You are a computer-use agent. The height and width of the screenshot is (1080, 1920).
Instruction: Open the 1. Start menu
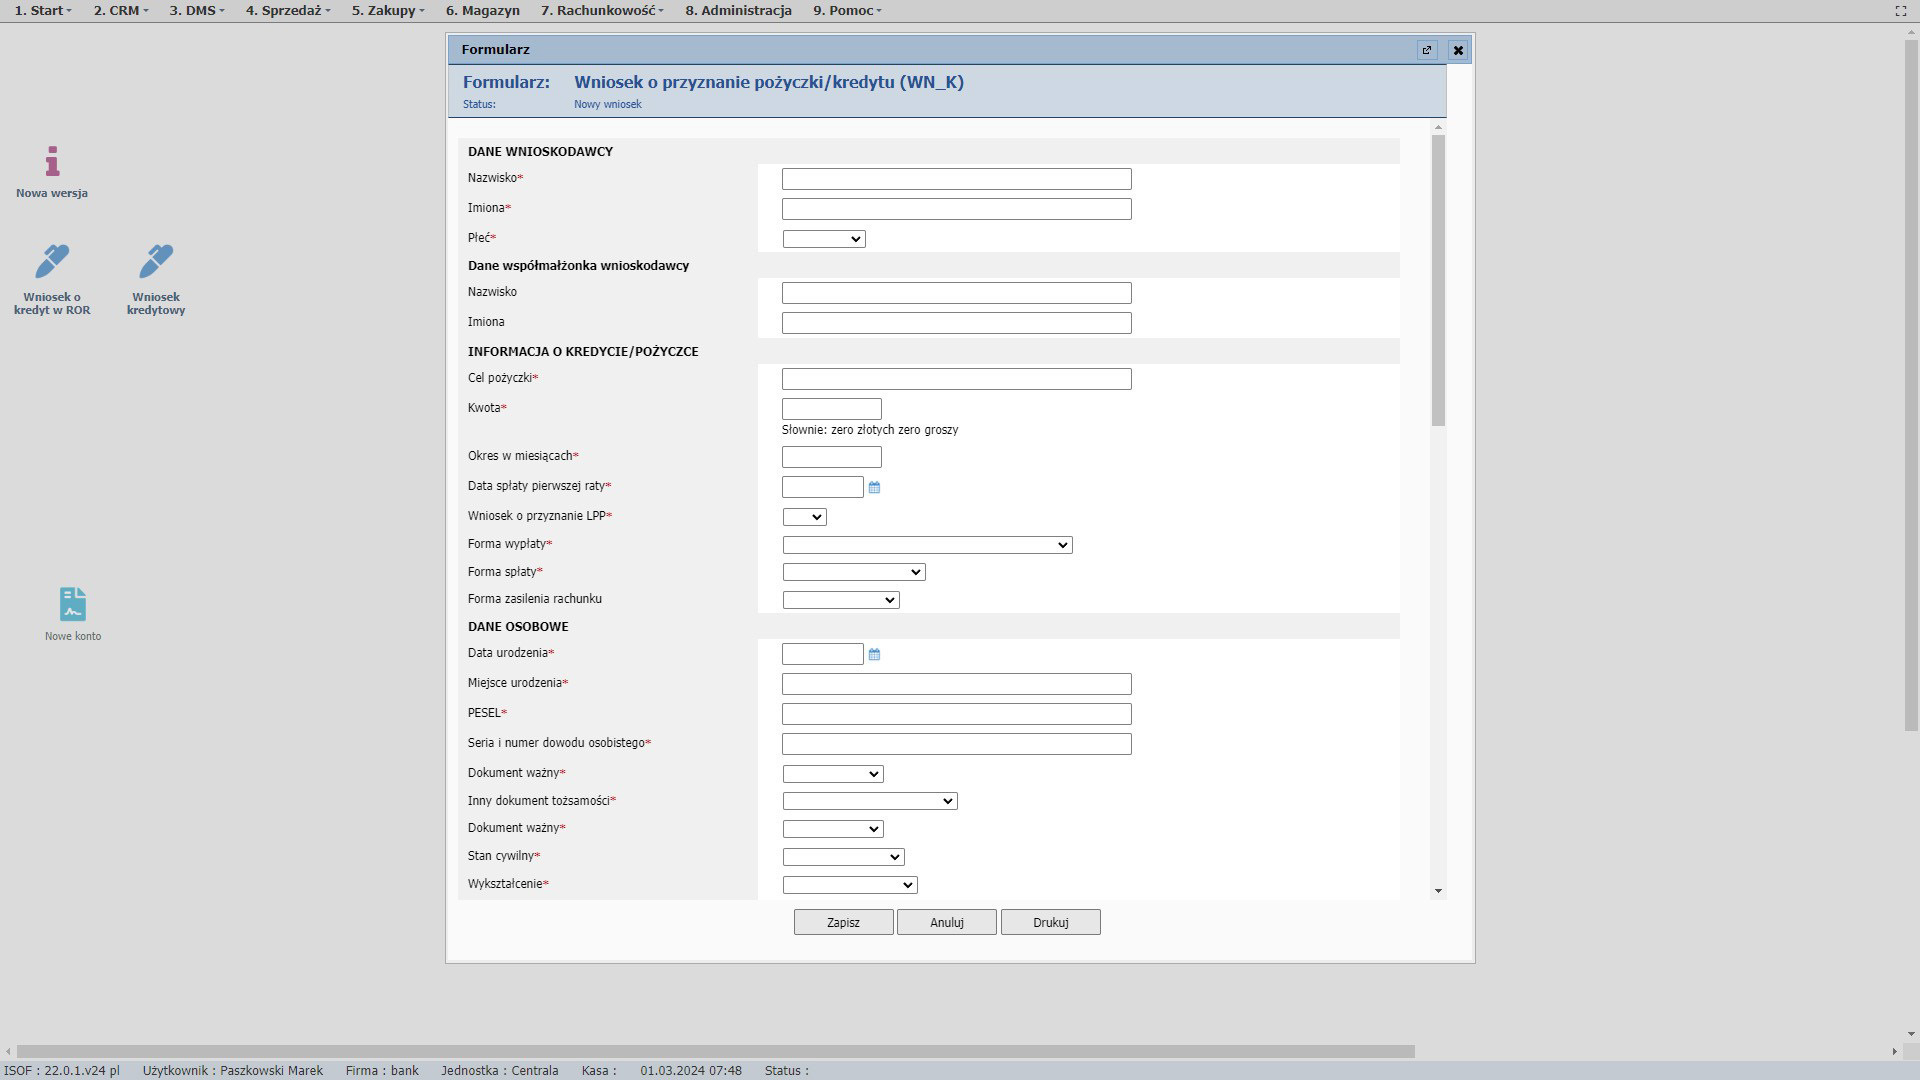click(x=43, y=10)
